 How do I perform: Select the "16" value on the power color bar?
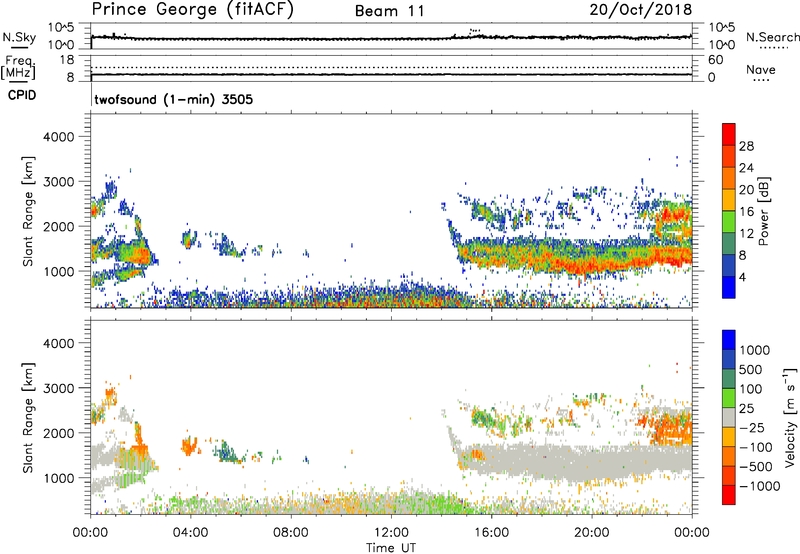click(x=746, y=212)
